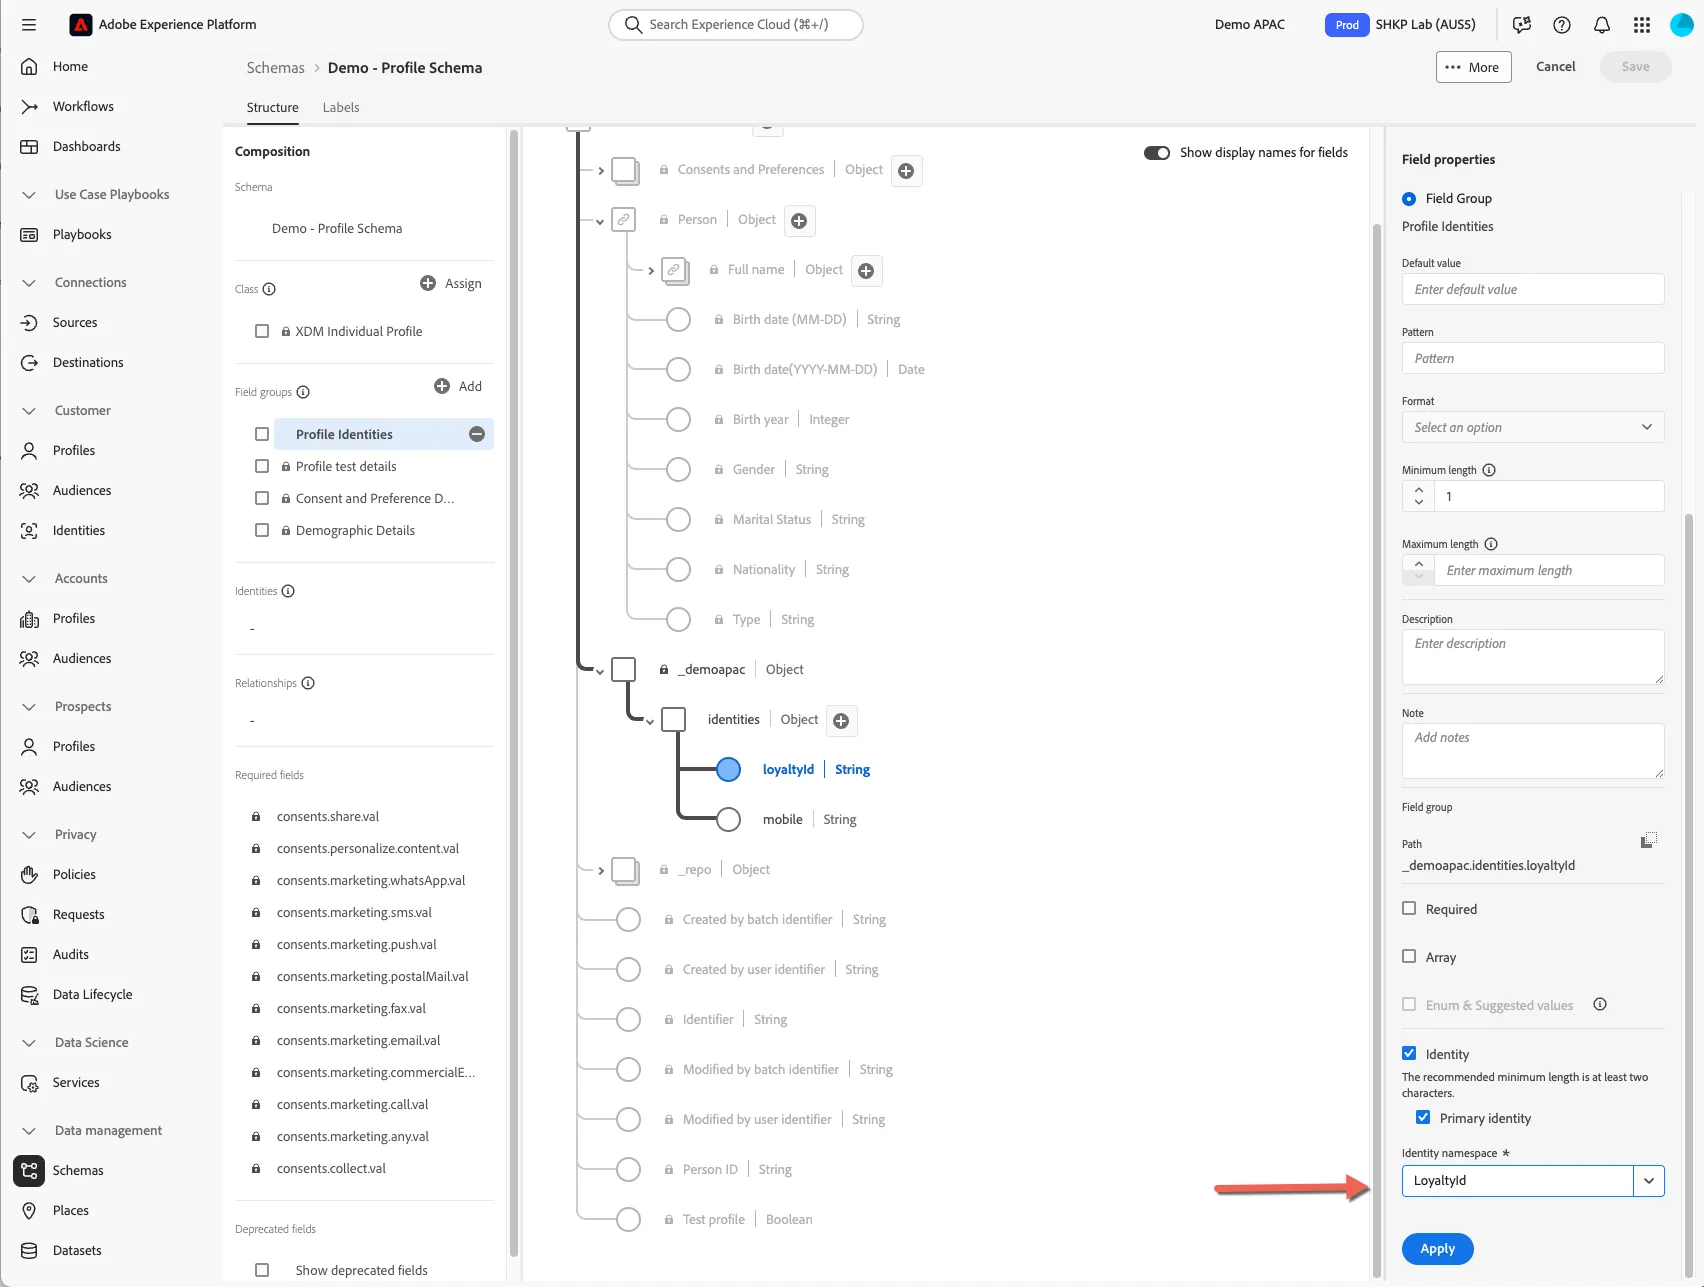Switch to the Structure tab
1704x1287 pixels.
(272, 107)
